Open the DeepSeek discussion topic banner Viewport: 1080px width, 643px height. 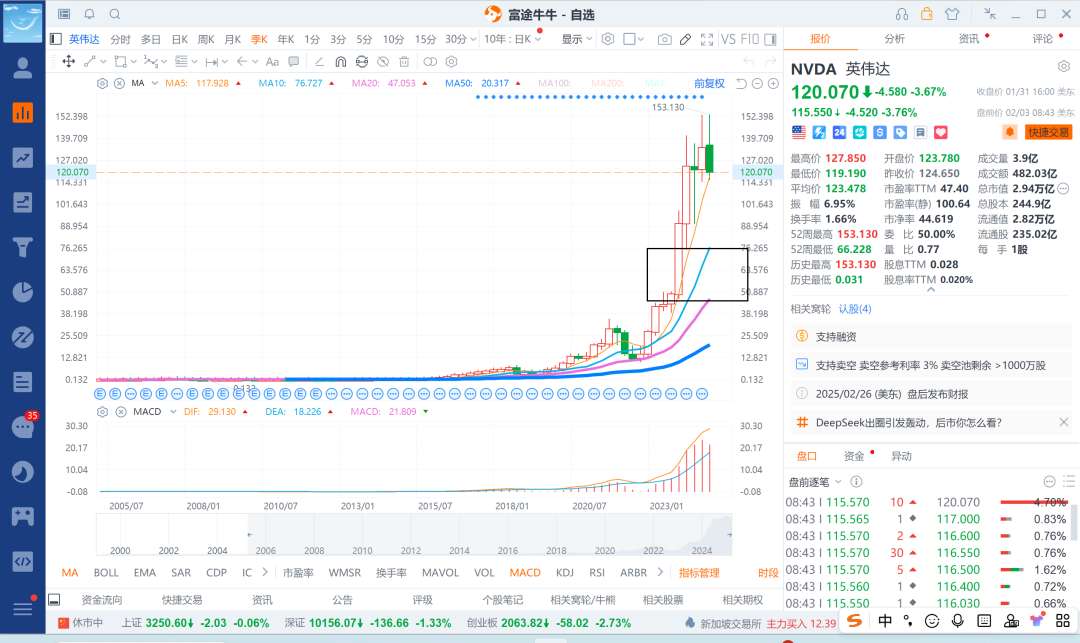tap(908, 423)
